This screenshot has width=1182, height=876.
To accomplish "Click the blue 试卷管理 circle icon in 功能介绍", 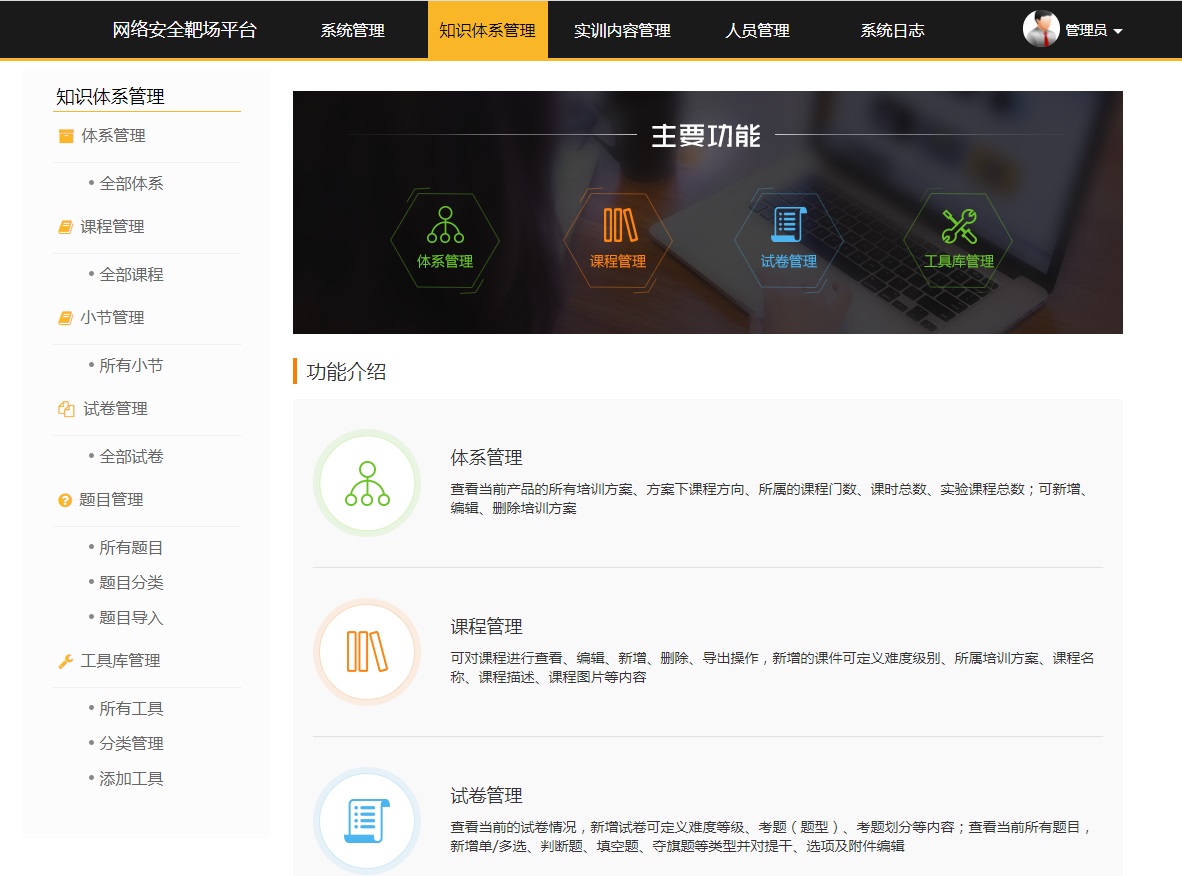I will (367, 821).
